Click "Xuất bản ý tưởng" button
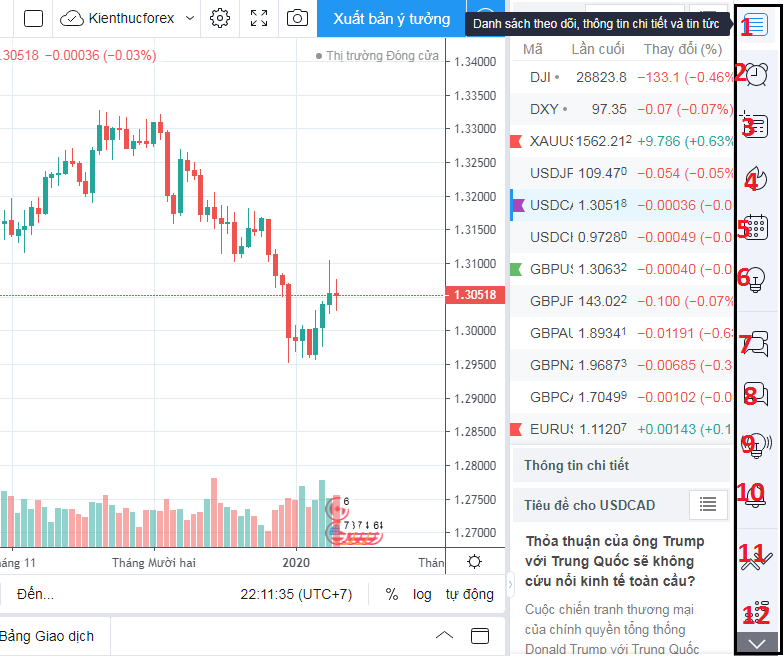Viewport: 784px width, 658px height. coord(391,18)
